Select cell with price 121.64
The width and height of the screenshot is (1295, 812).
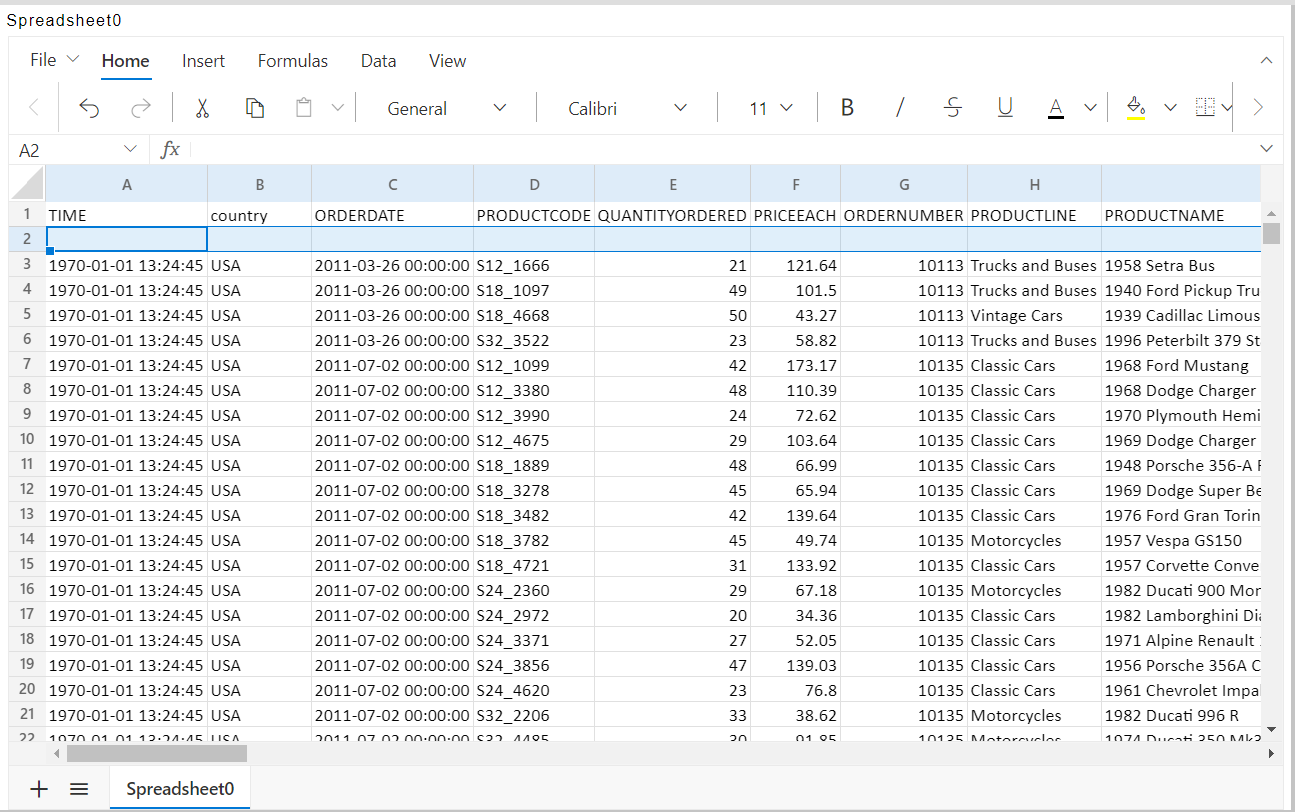coord(796,265)
